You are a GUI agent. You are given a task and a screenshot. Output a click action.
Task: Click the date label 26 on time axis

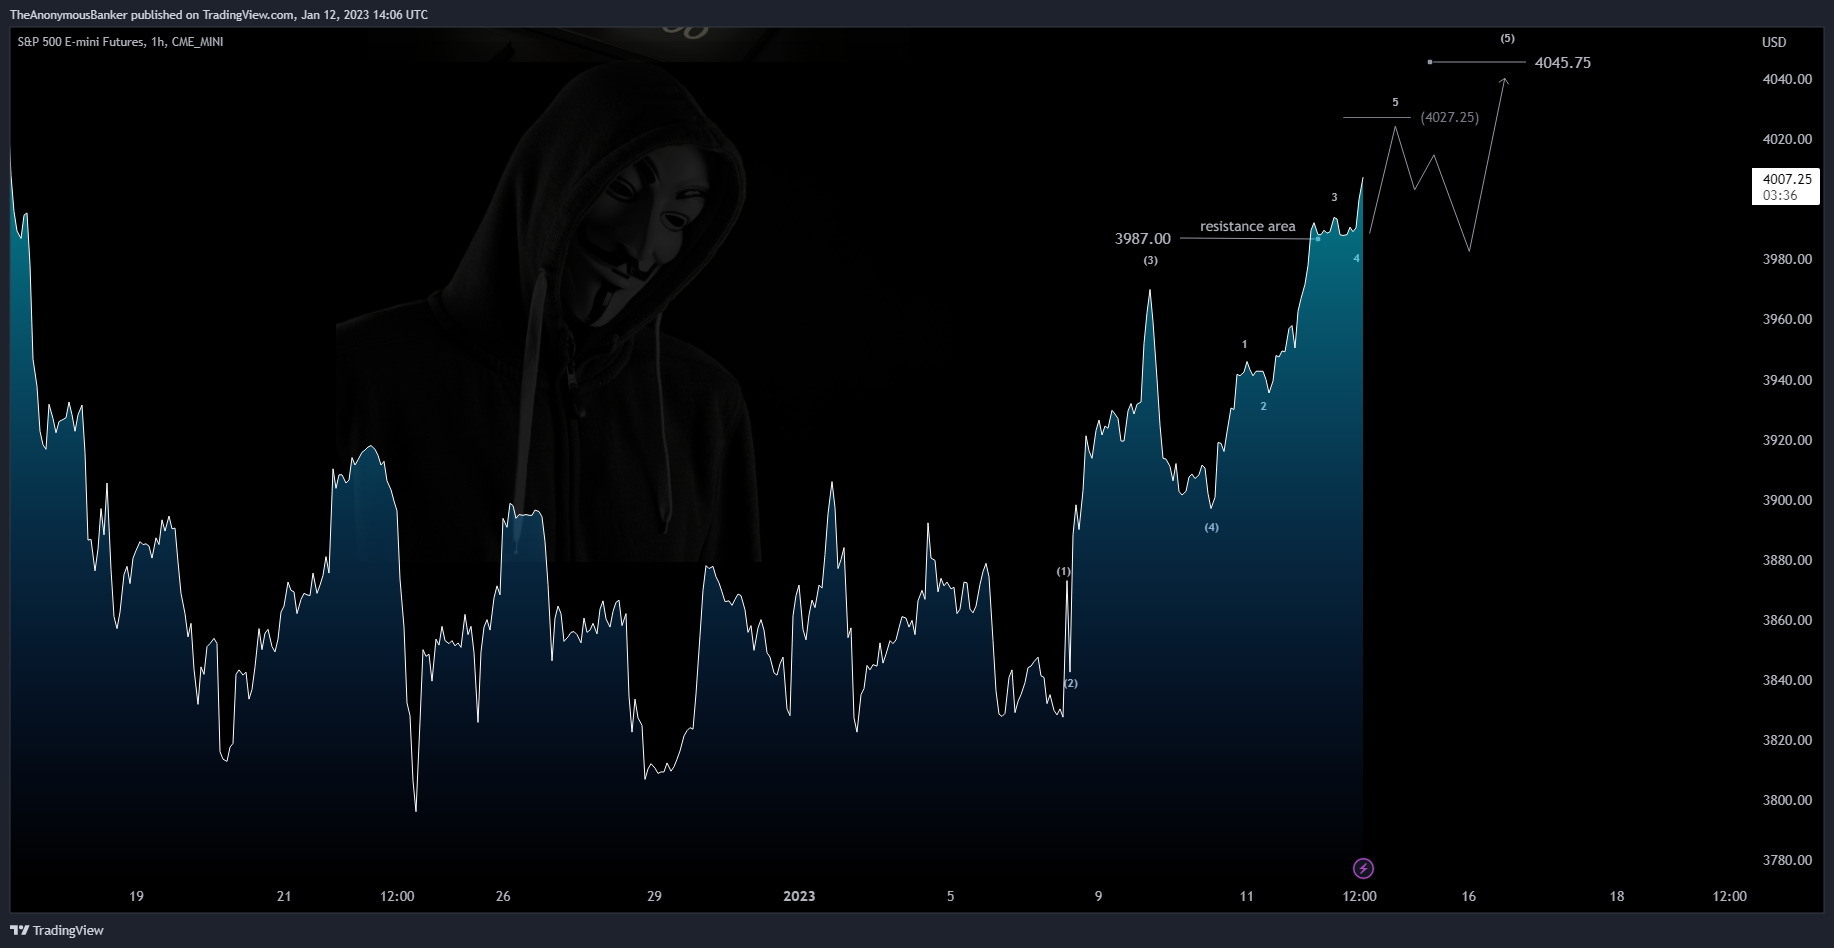coord(503,896)
